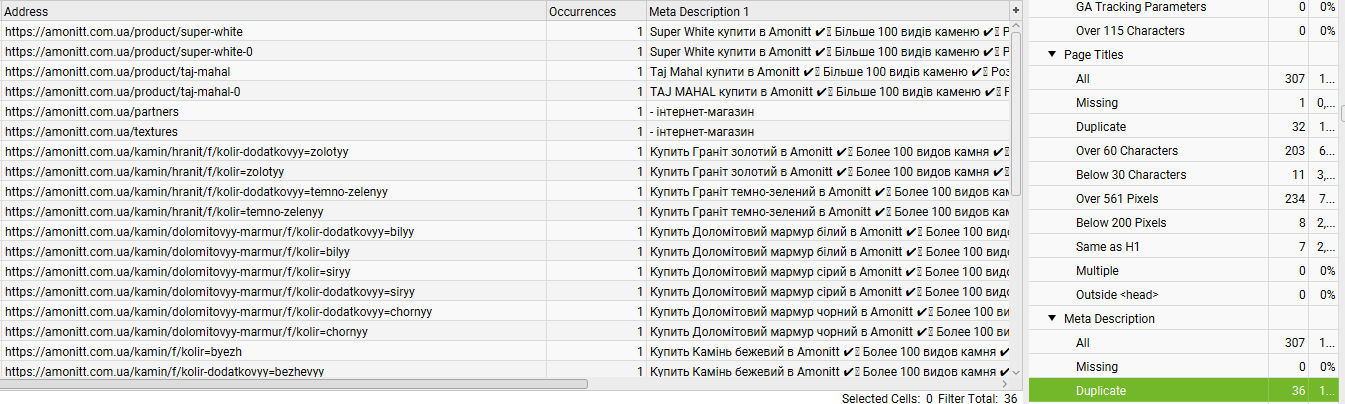Image resolution: width=1345 pixels, height=404 pixels.
Task: Select the Below 30 Characters filter
Action: tap(1131, 175)
